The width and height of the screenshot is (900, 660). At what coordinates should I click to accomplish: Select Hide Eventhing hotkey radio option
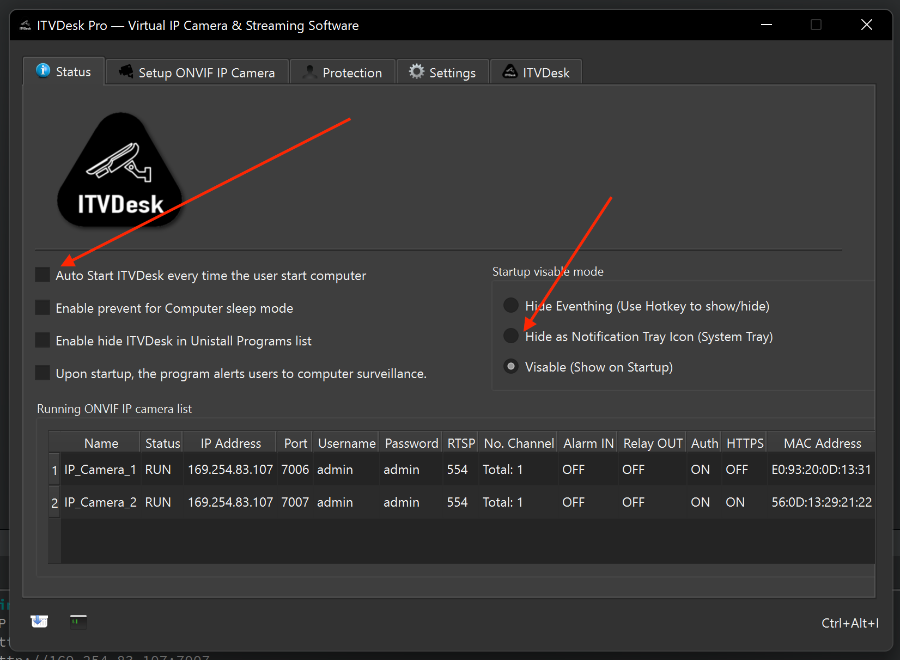pos(511,306)
